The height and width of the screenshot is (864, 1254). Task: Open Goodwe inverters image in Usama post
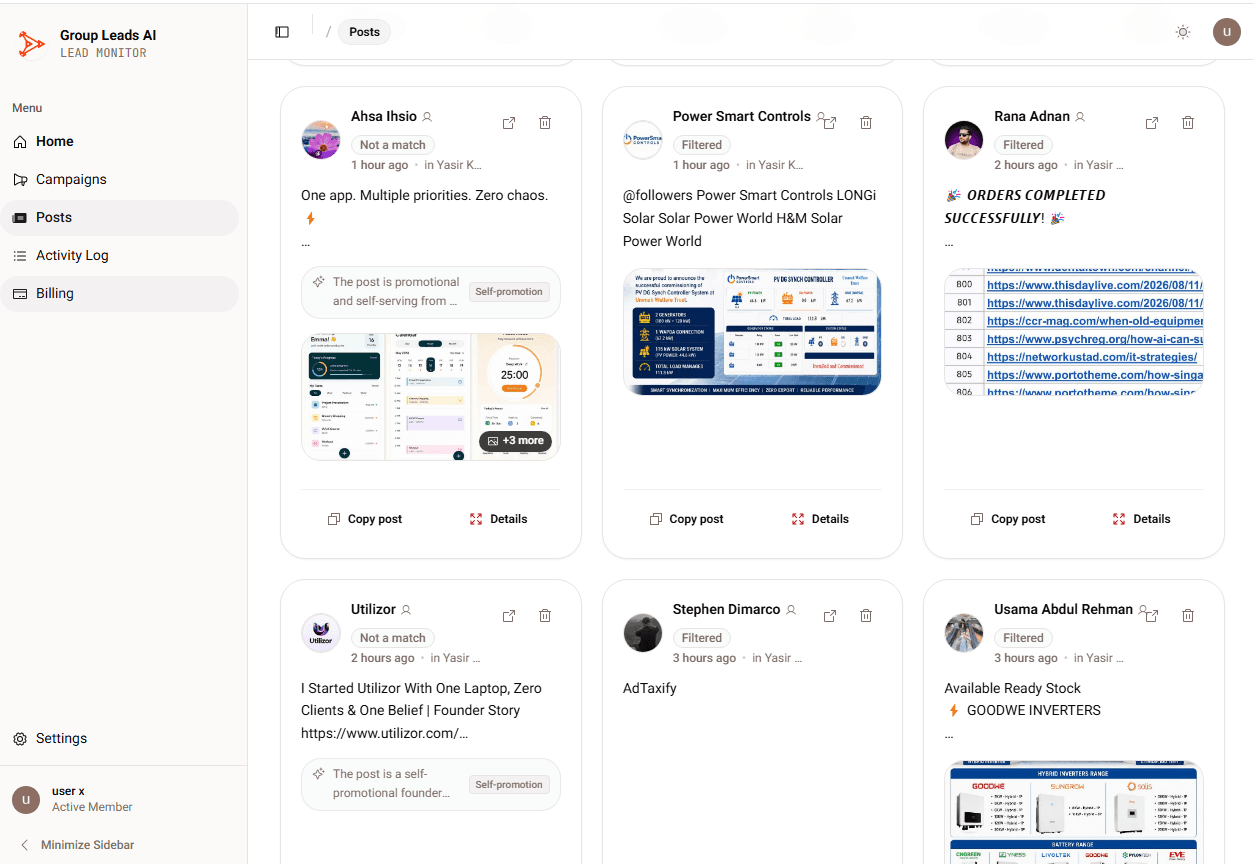(1073, 812)
